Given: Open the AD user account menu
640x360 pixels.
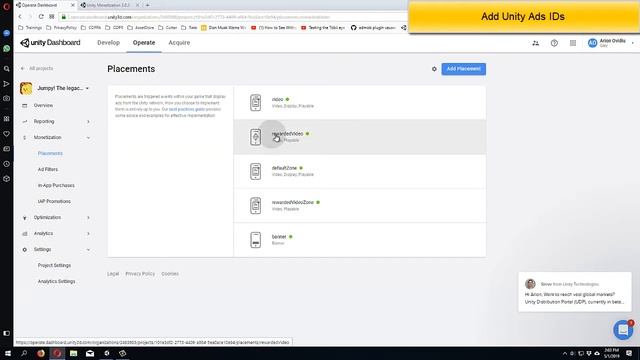Looking at the screenshot, I should 611,43.
